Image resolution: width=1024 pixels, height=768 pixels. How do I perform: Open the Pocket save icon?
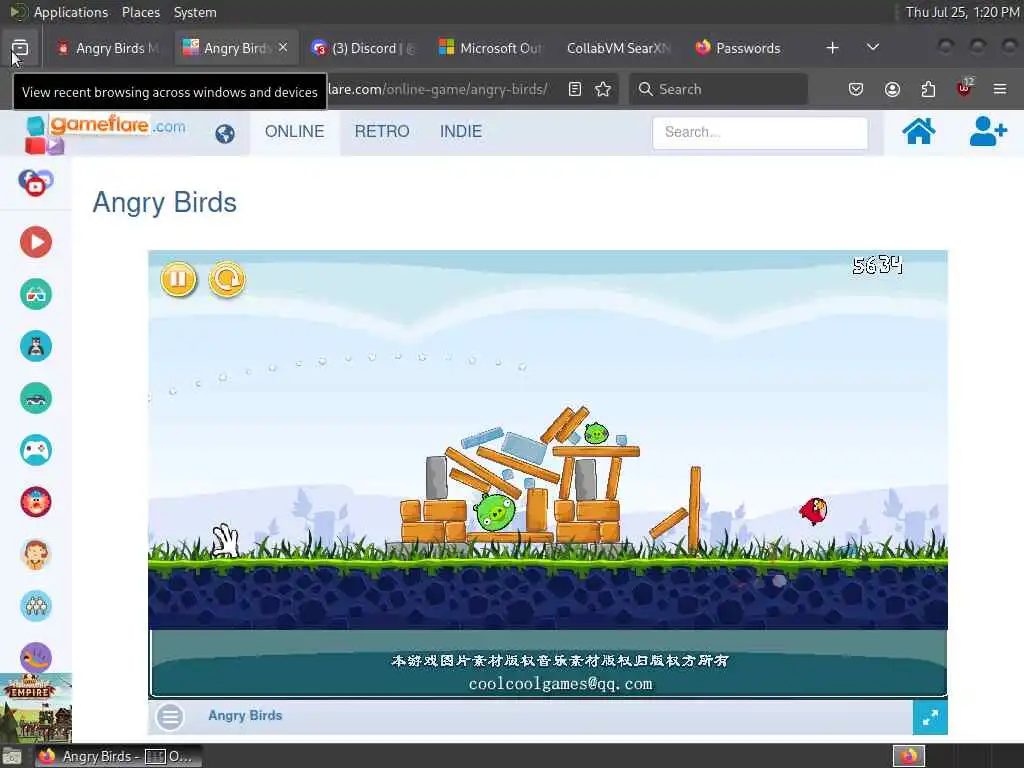[856, 89]
